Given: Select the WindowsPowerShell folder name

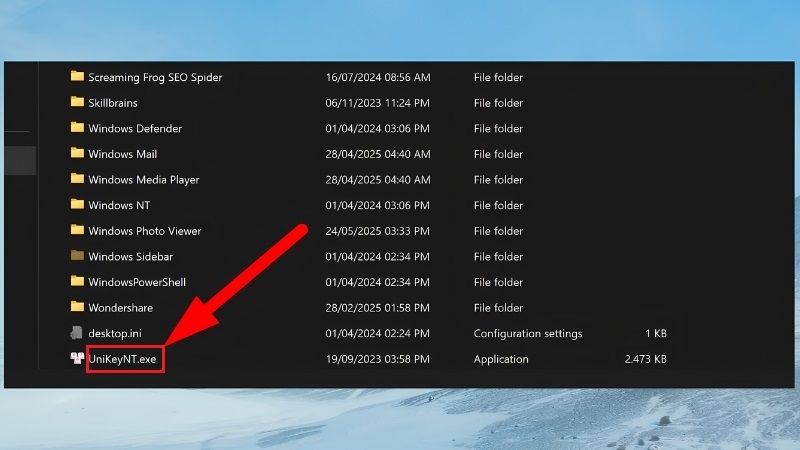Looking at the screenshot, I should click(137, 282).
